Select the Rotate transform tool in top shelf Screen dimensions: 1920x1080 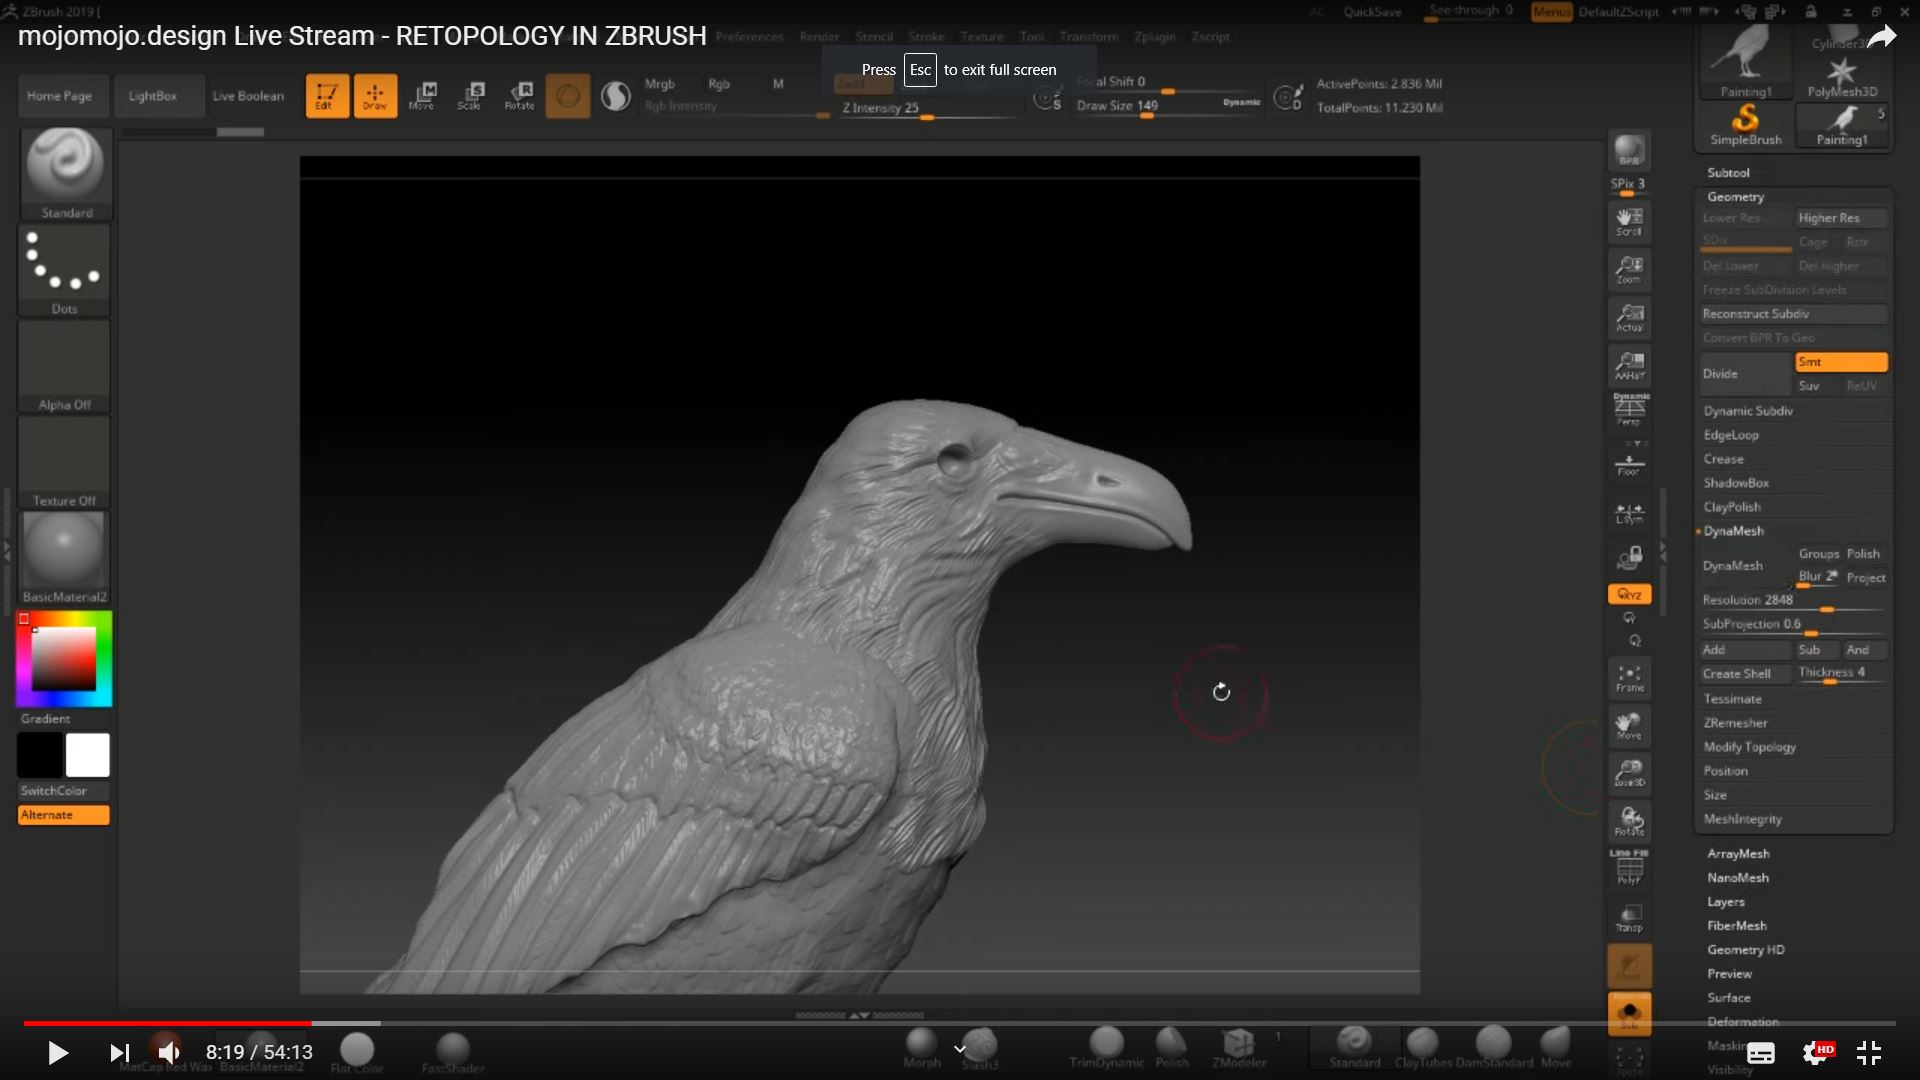(x=519, y=96)
